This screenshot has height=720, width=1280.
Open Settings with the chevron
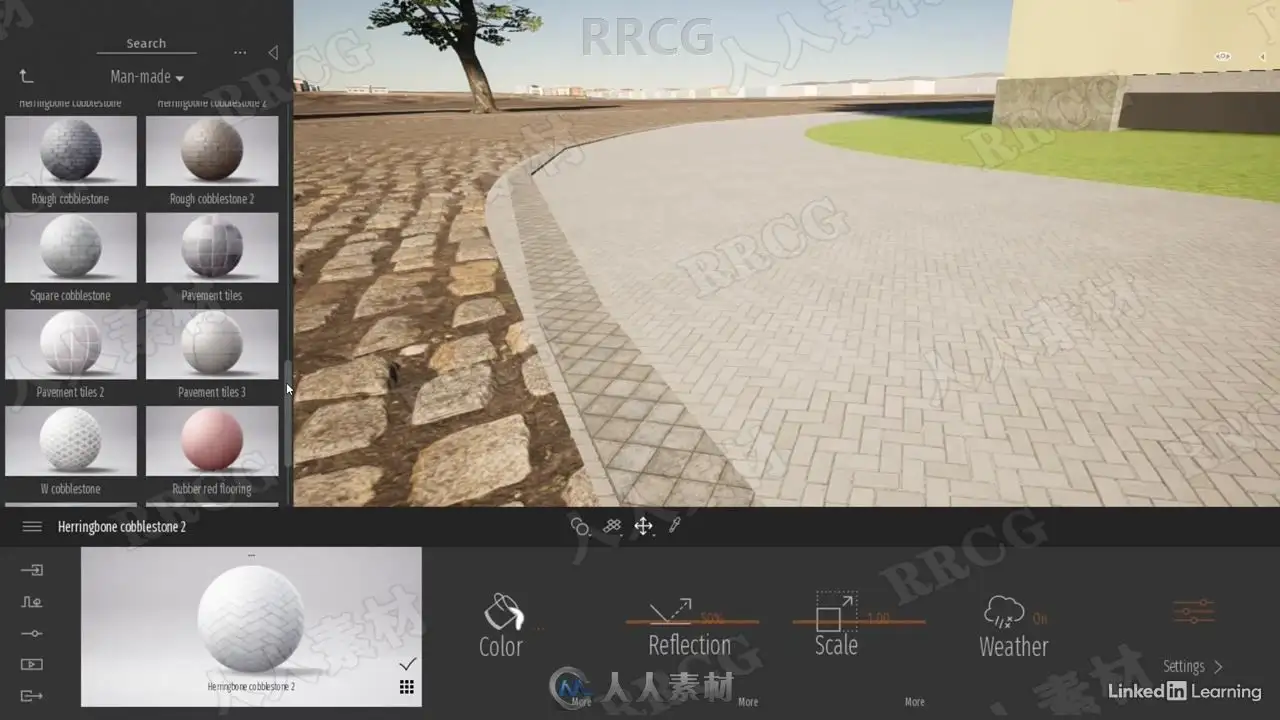[1193, 666]
